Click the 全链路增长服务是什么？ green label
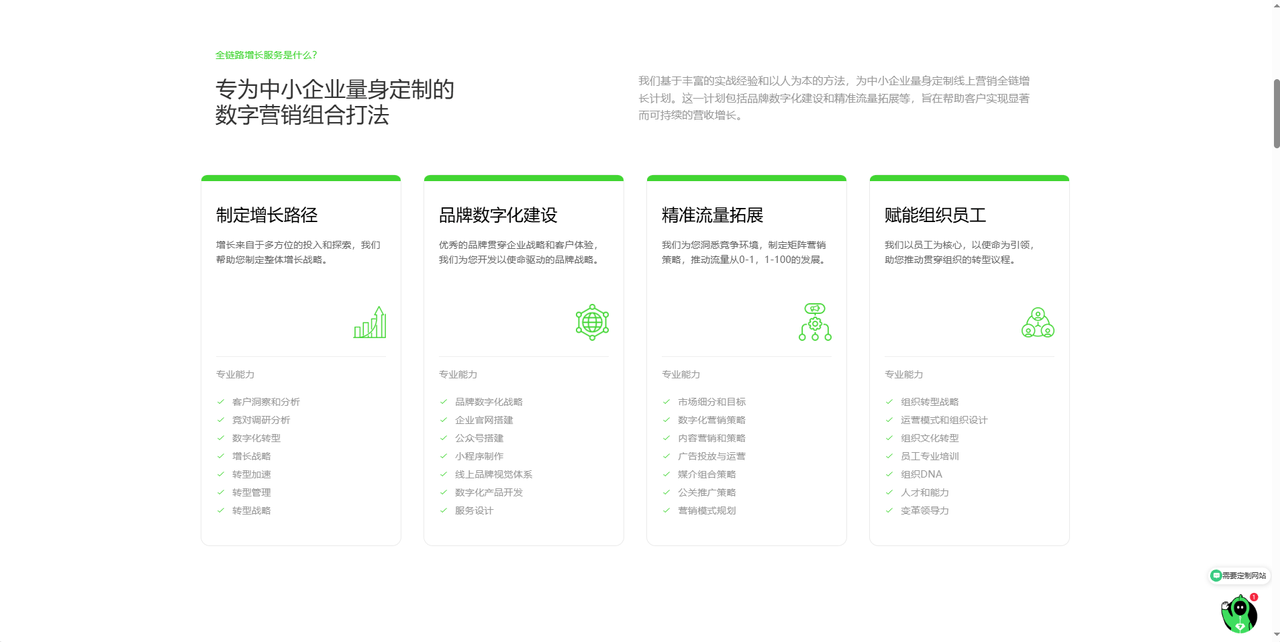 [x=266, y=55]
